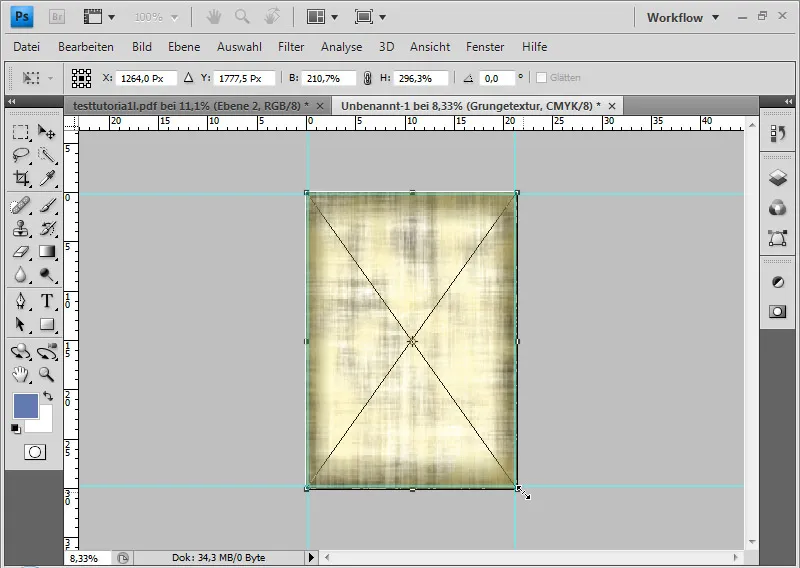Select the Crop tool
800x568 pixels.
click(20, 178)
